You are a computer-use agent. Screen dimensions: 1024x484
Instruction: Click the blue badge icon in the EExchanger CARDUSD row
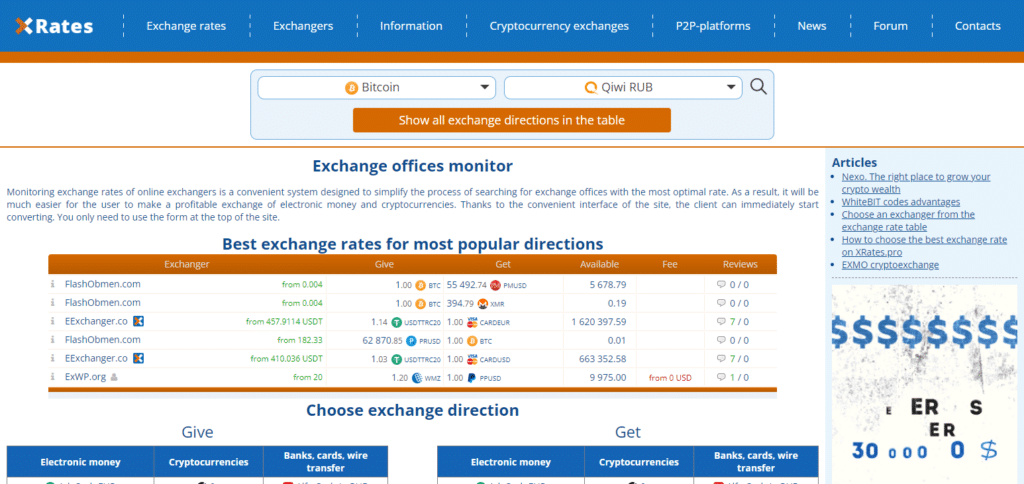coord(138,359)
